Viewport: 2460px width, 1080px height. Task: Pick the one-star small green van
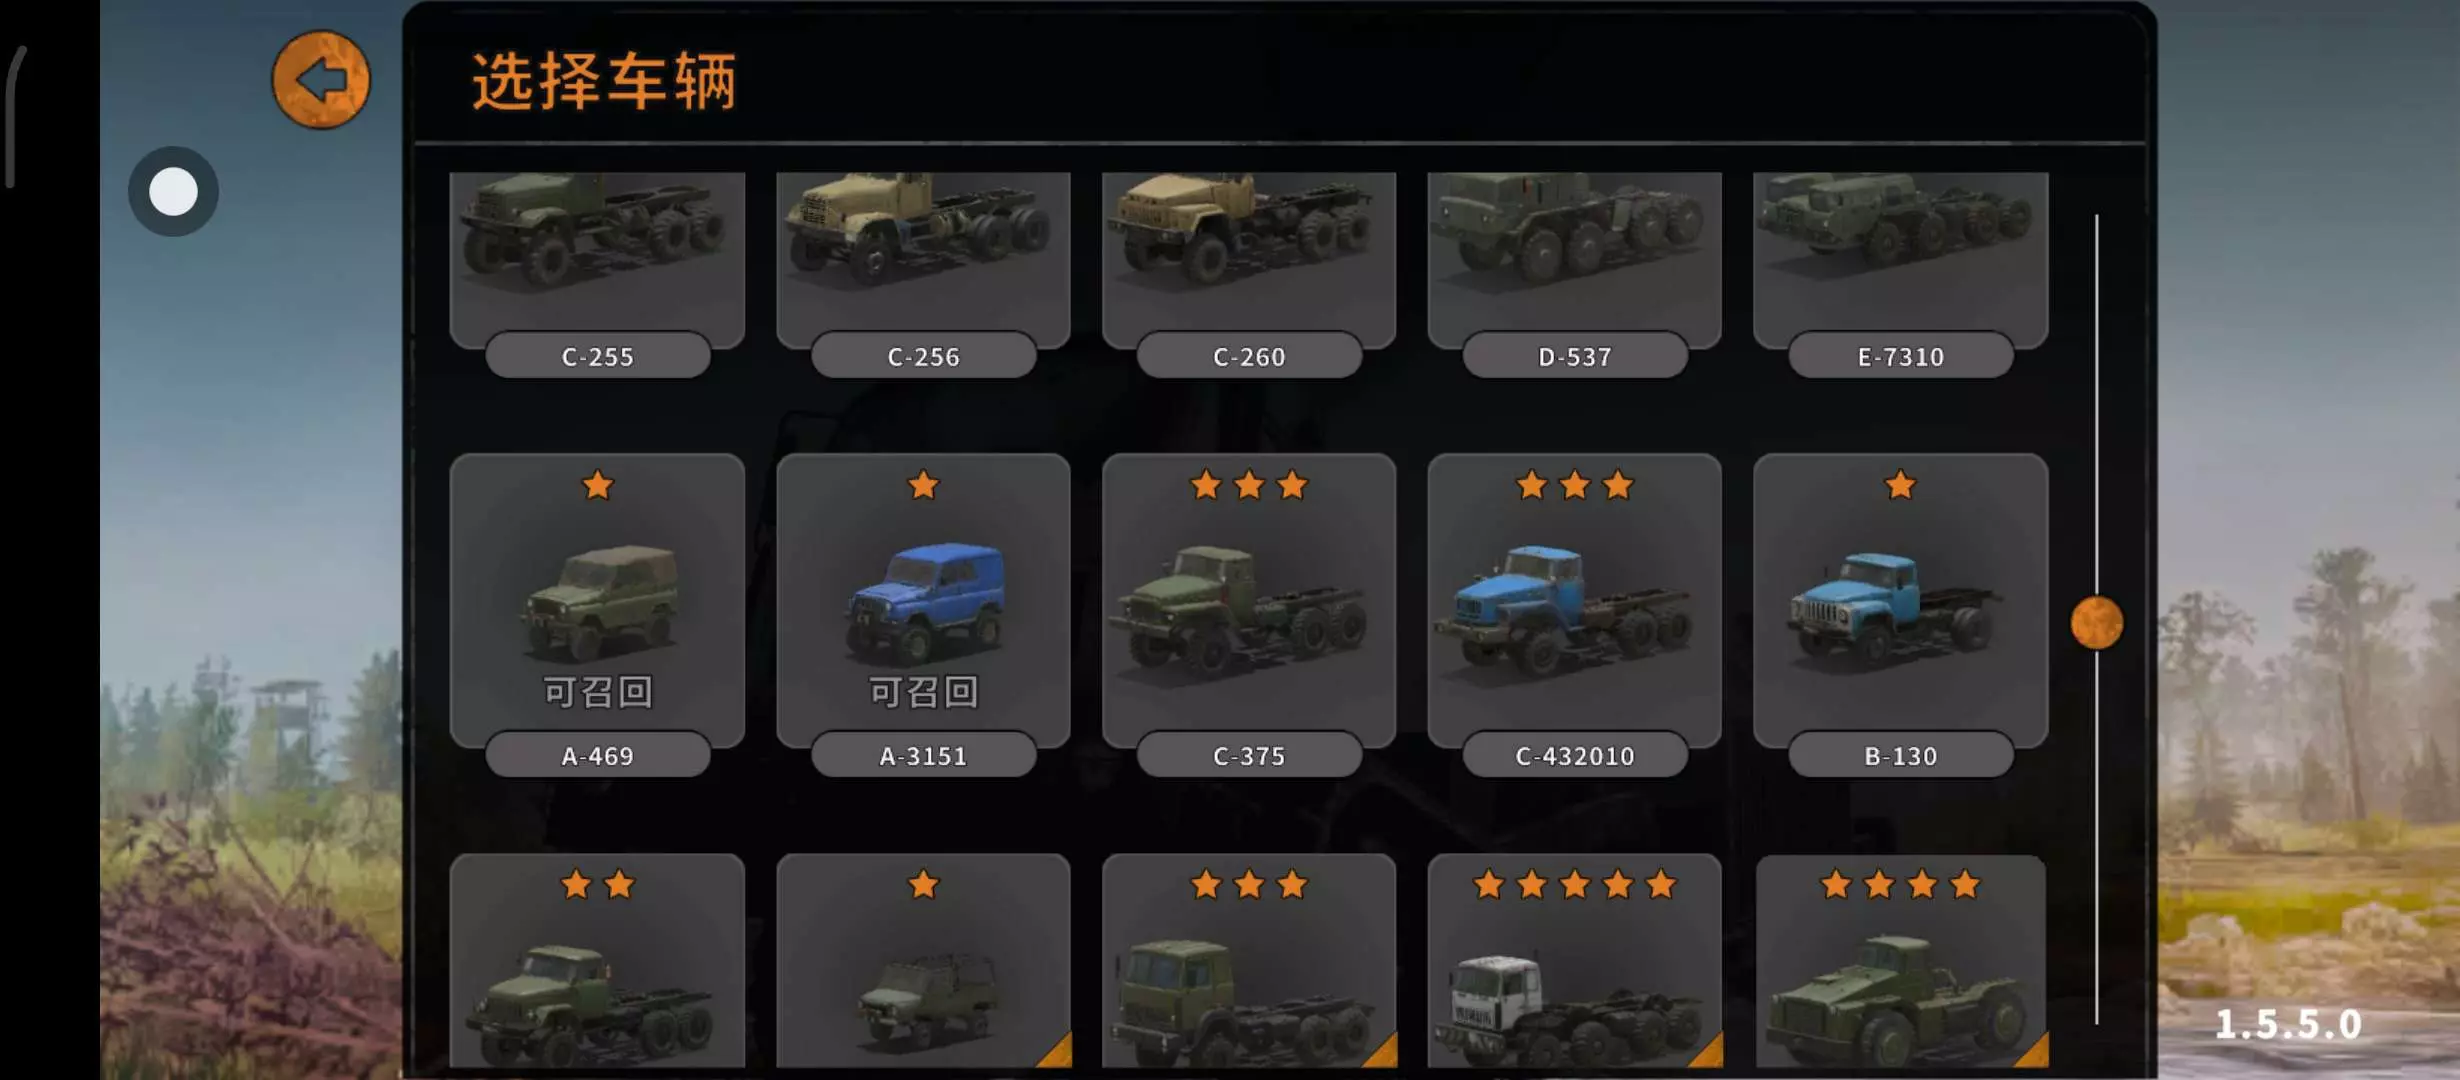point(923,962)
